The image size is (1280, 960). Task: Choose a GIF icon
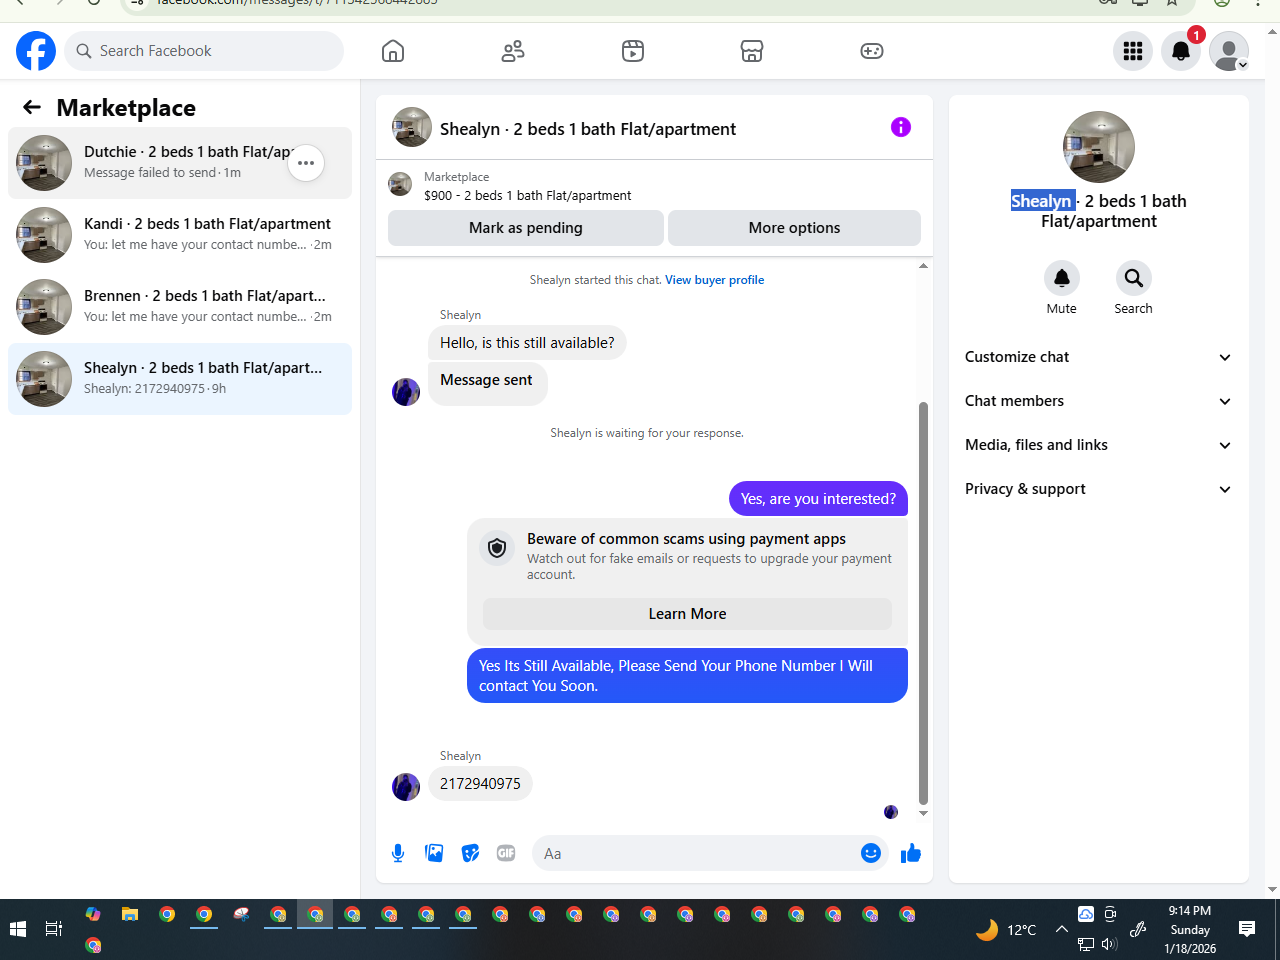(506, 853)
